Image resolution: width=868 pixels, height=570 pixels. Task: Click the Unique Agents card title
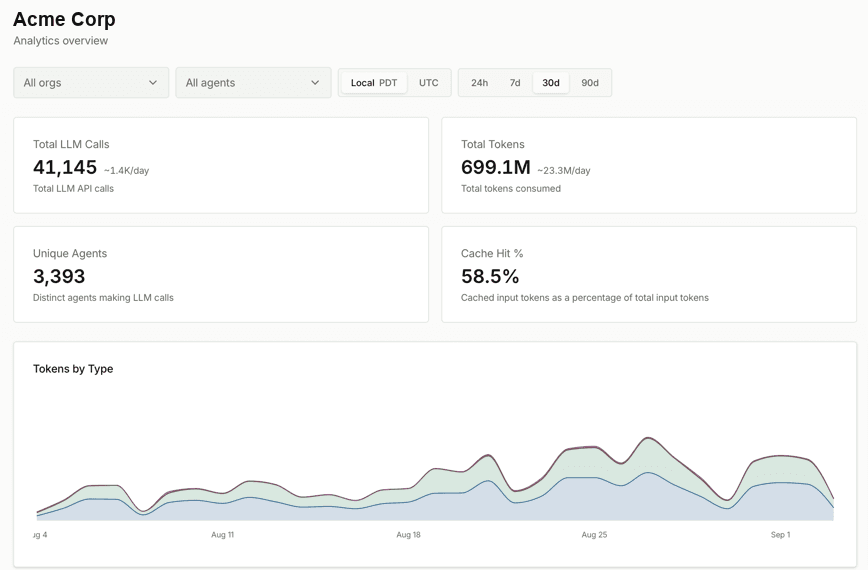(x=70, y=253)
